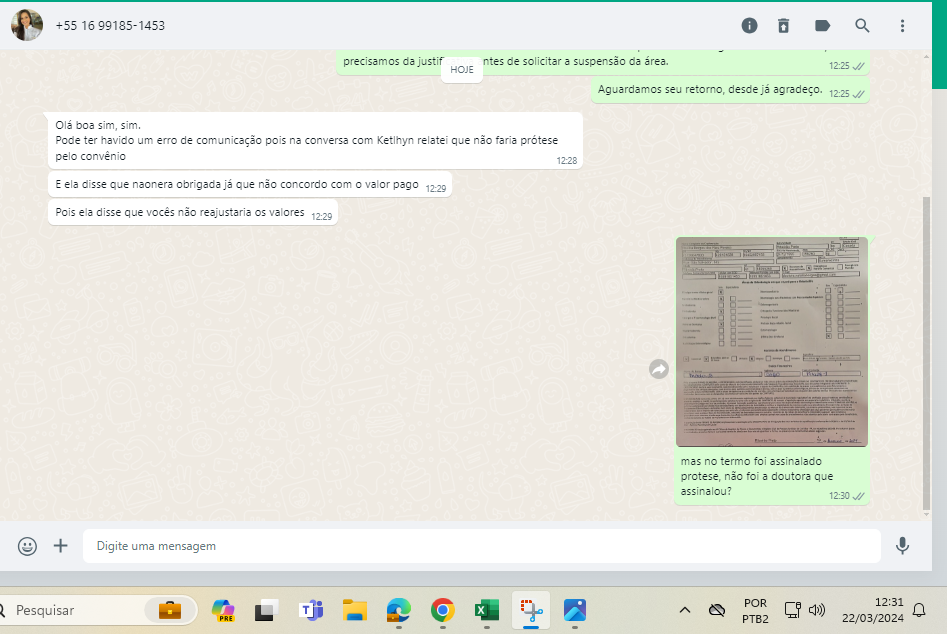This screenshot has height=634, width=947.
Task: Click the network display tray icon
Action: tap(792, 610)
